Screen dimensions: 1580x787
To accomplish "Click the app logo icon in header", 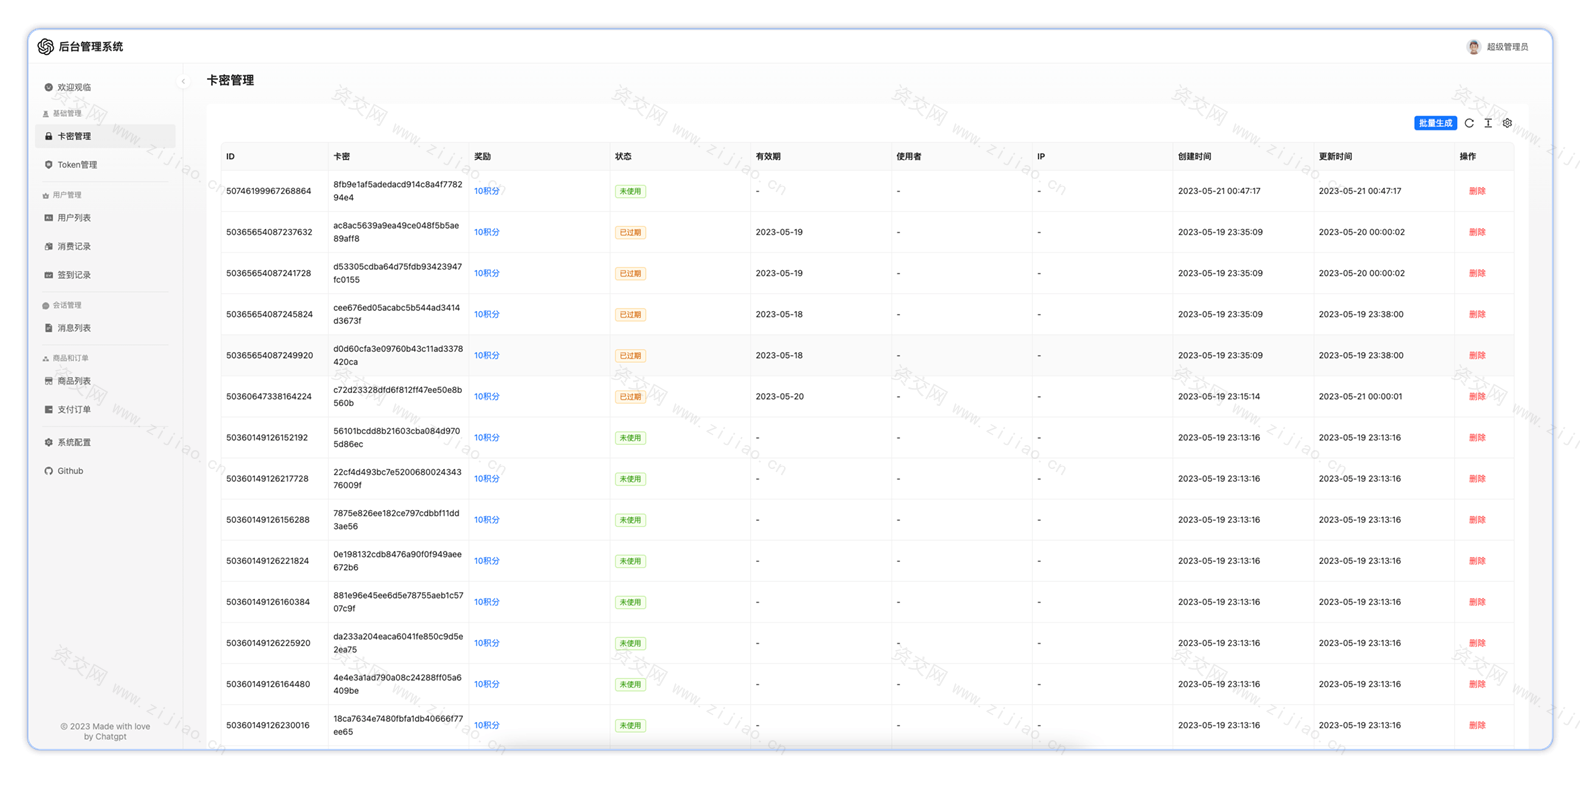I will click(46, 47).
